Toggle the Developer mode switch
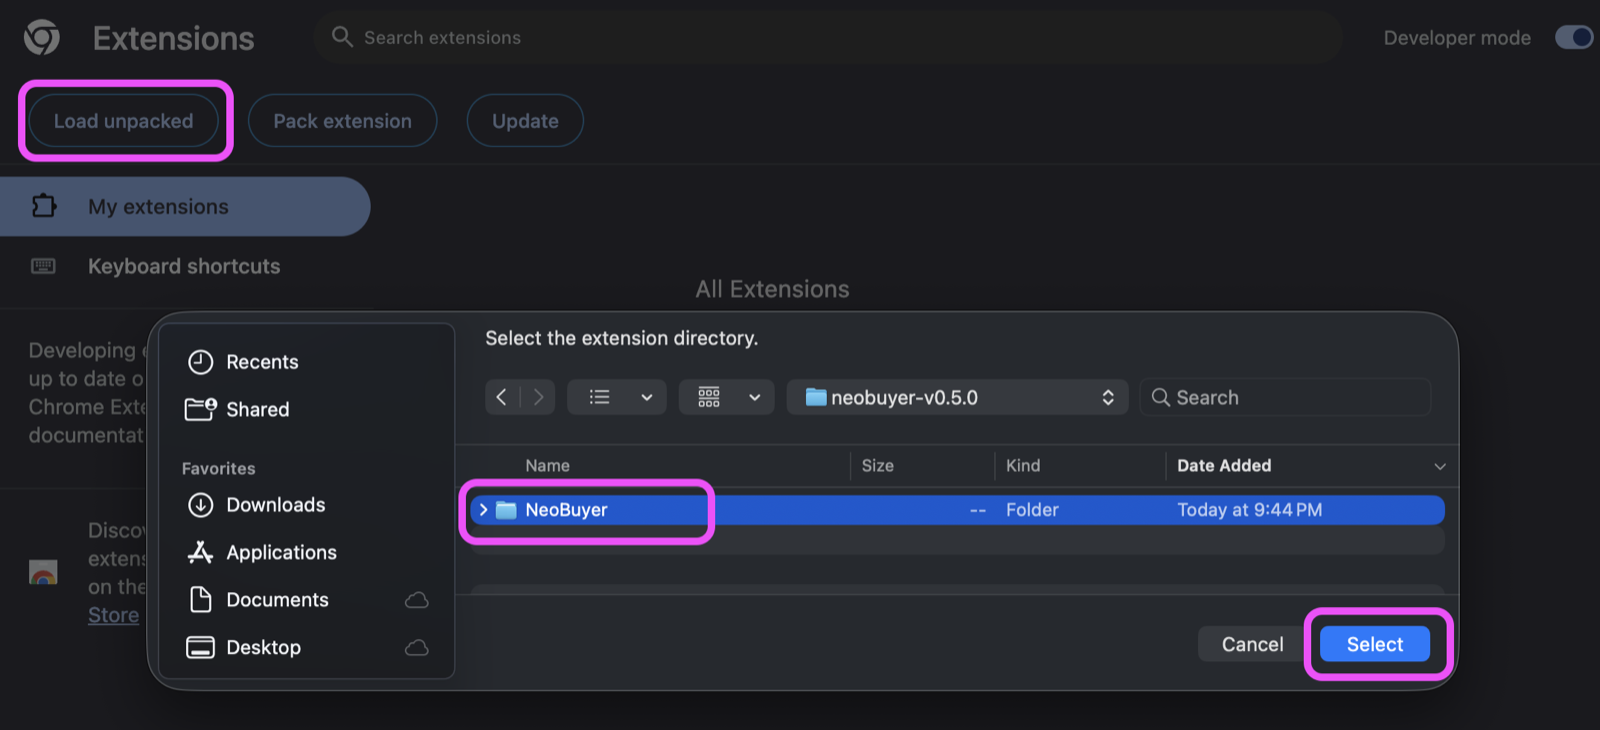 pos(1574,37)
